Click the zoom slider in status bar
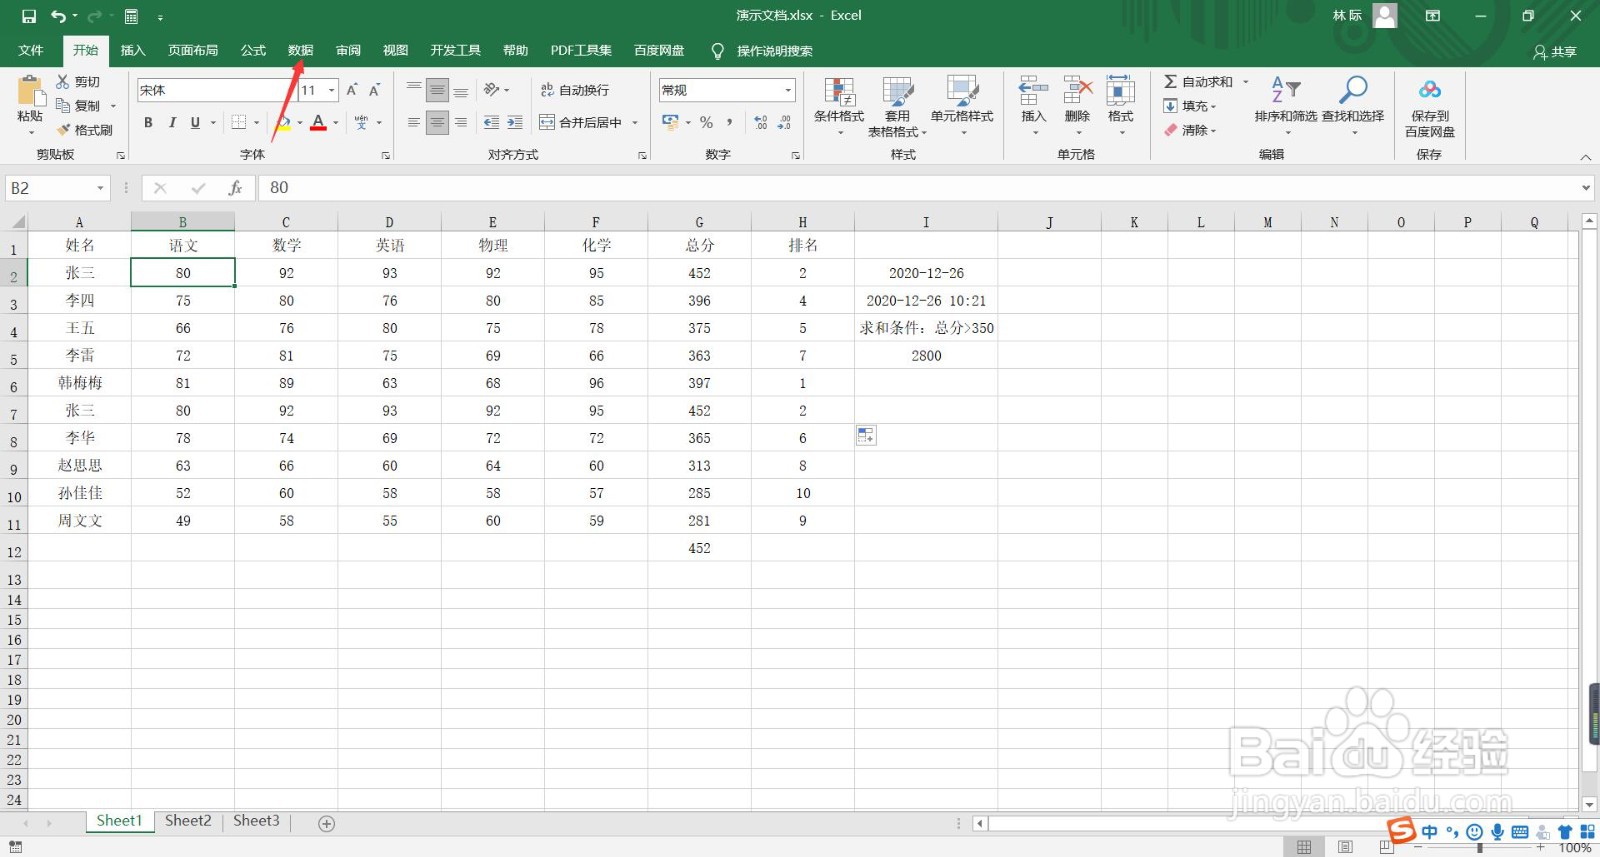This screenshot has width=1600, height=857. 1480,847
